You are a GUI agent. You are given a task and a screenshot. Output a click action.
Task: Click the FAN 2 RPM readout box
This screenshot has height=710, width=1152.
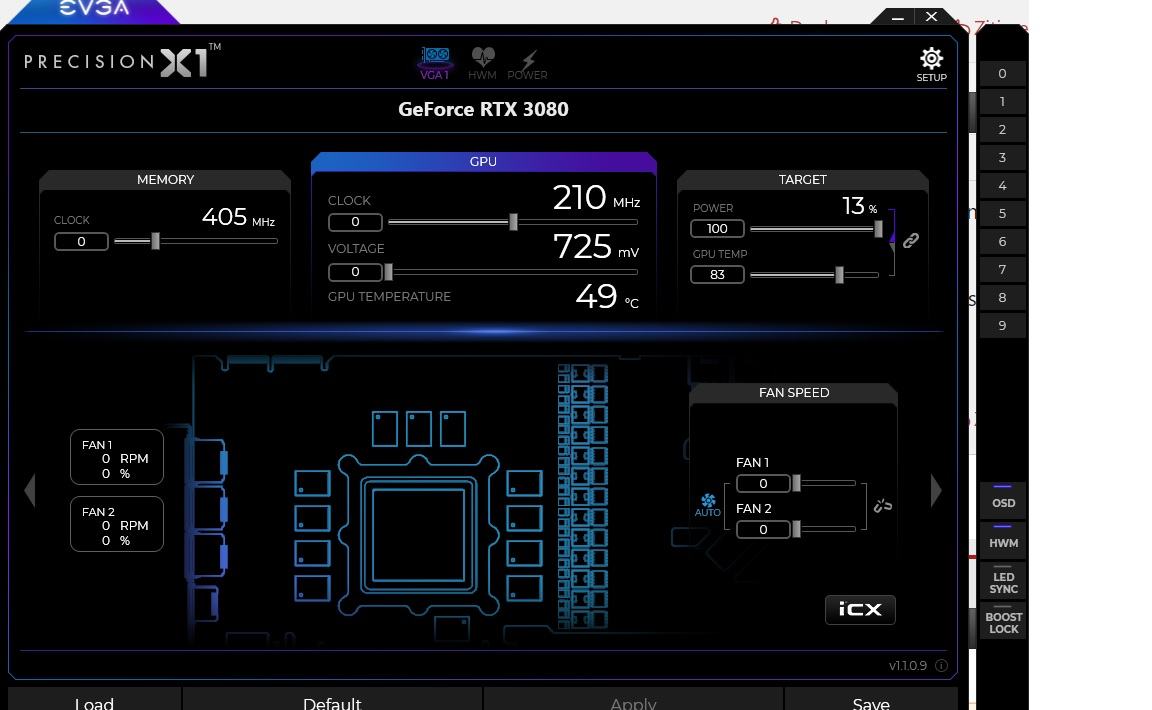click(x=117, y=524)
